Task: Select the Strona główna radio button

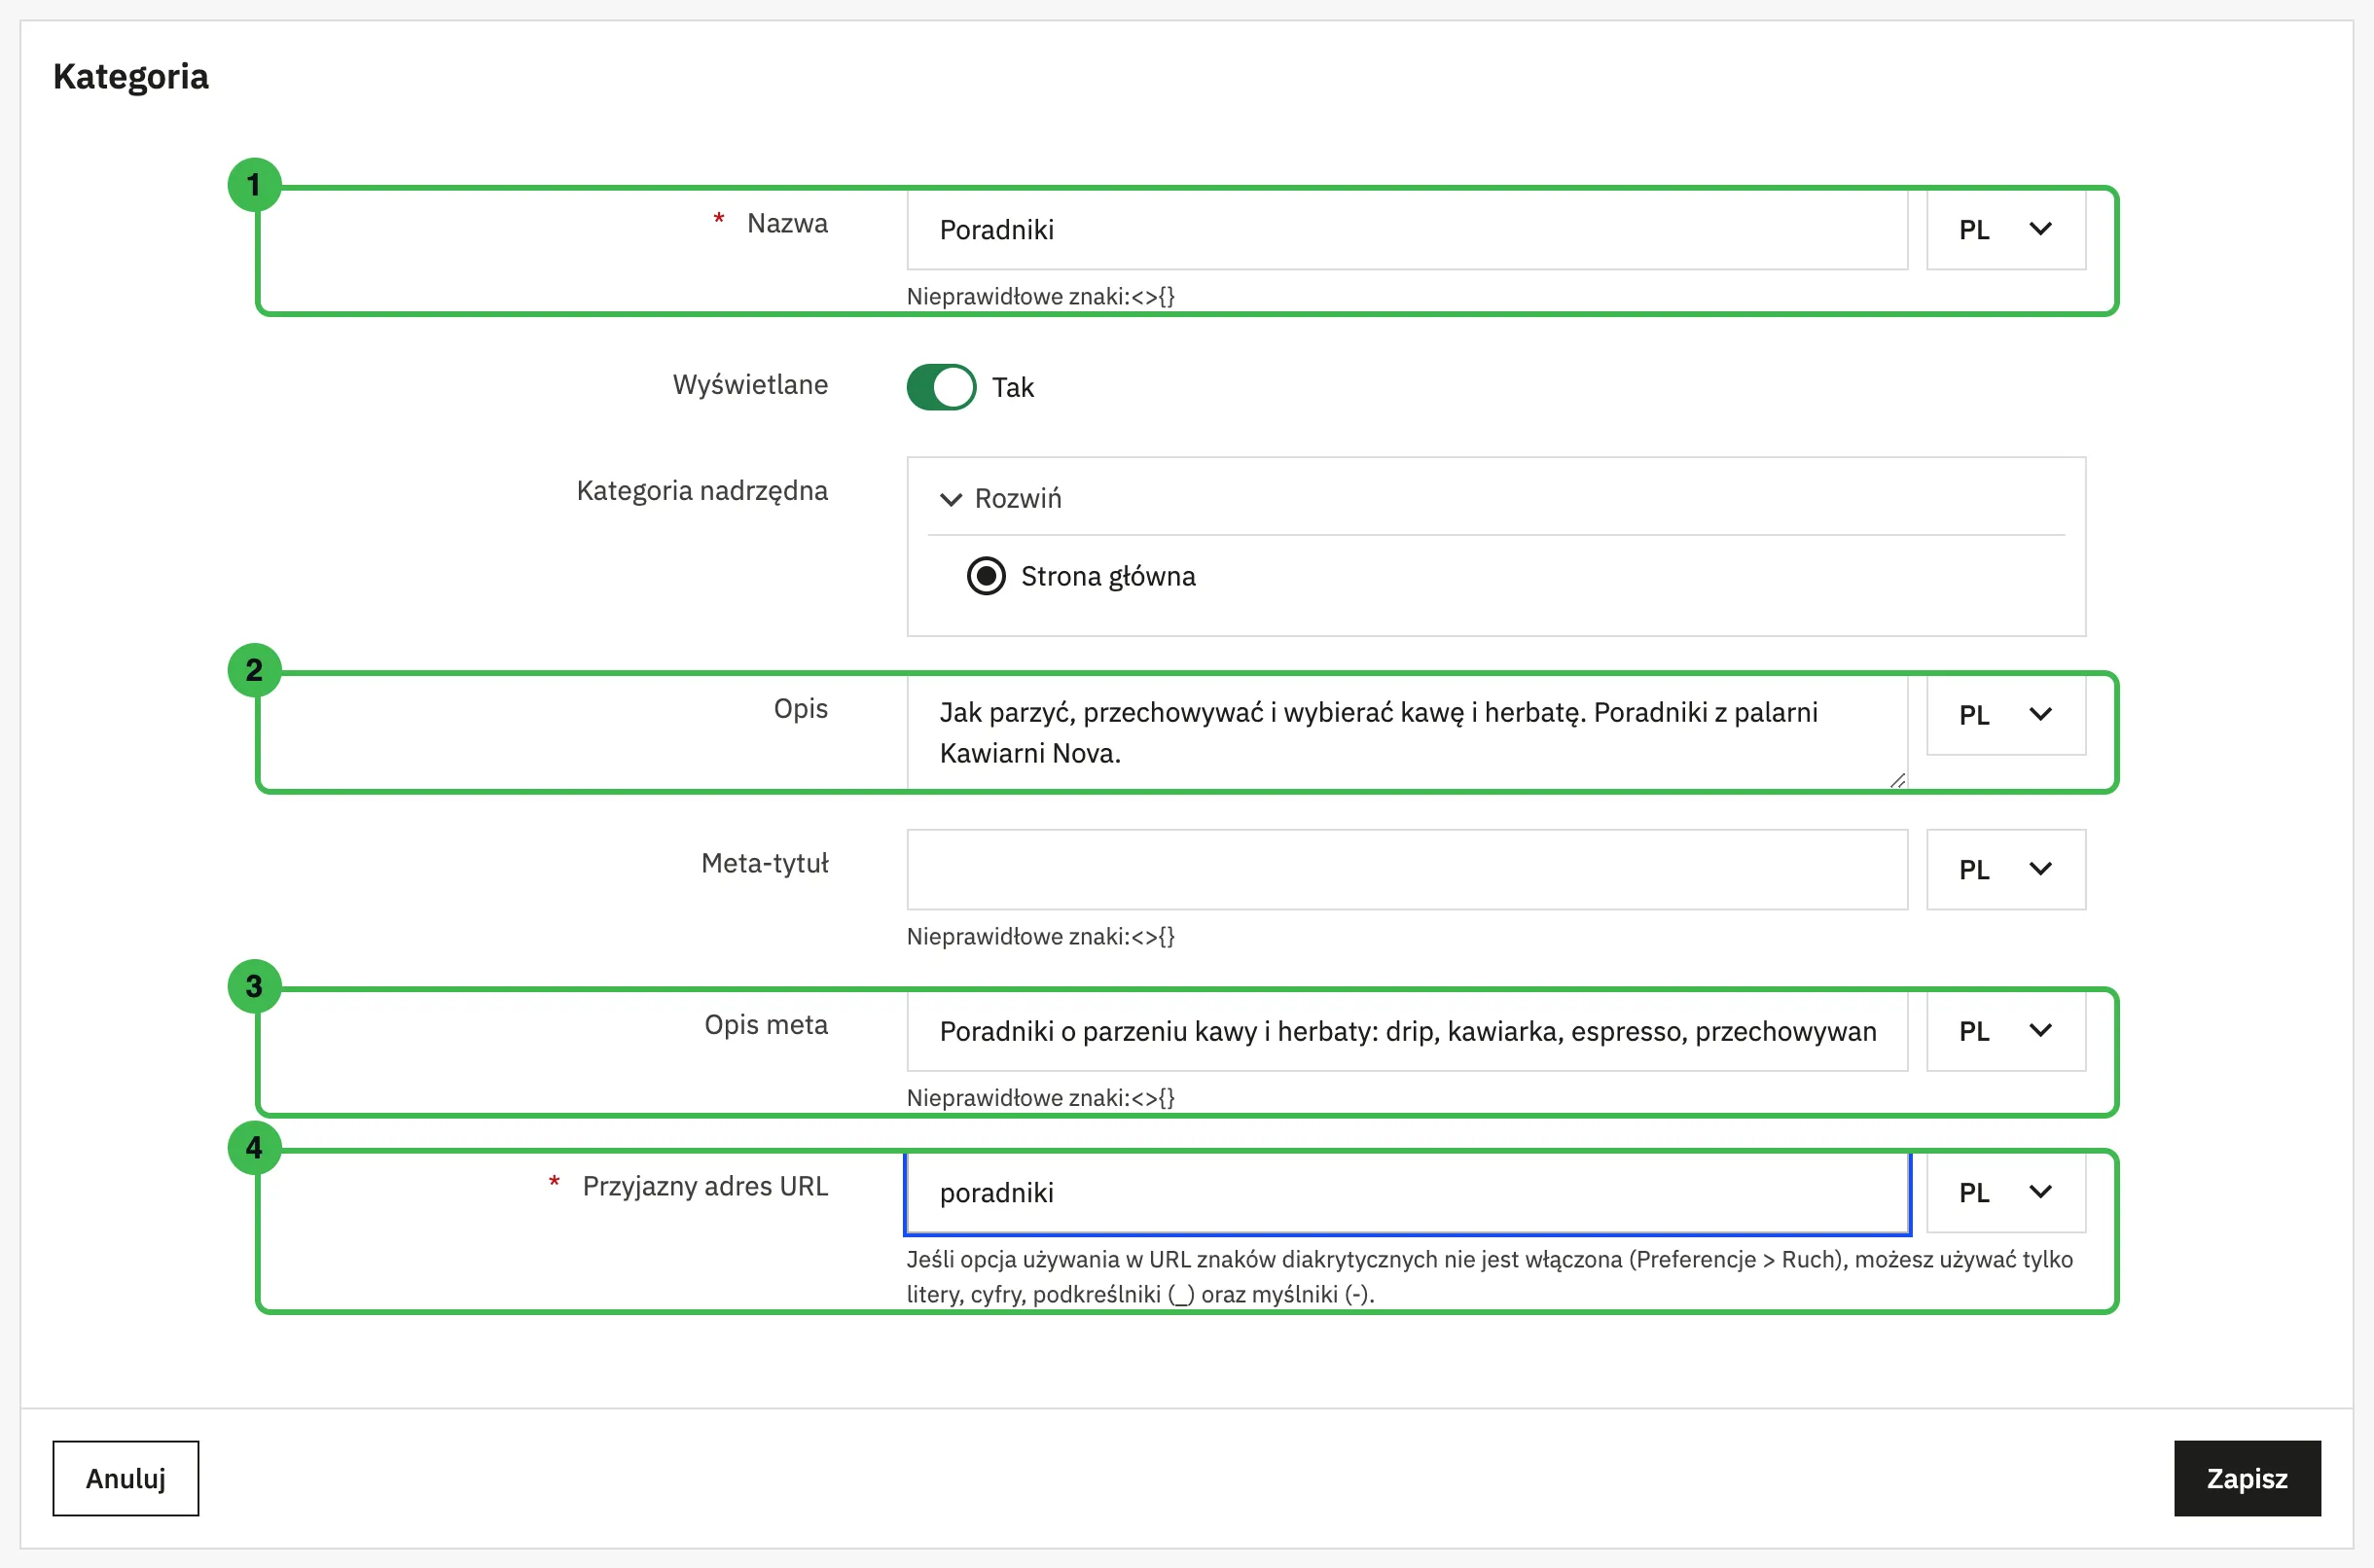Action: click(x=986, y=576)
